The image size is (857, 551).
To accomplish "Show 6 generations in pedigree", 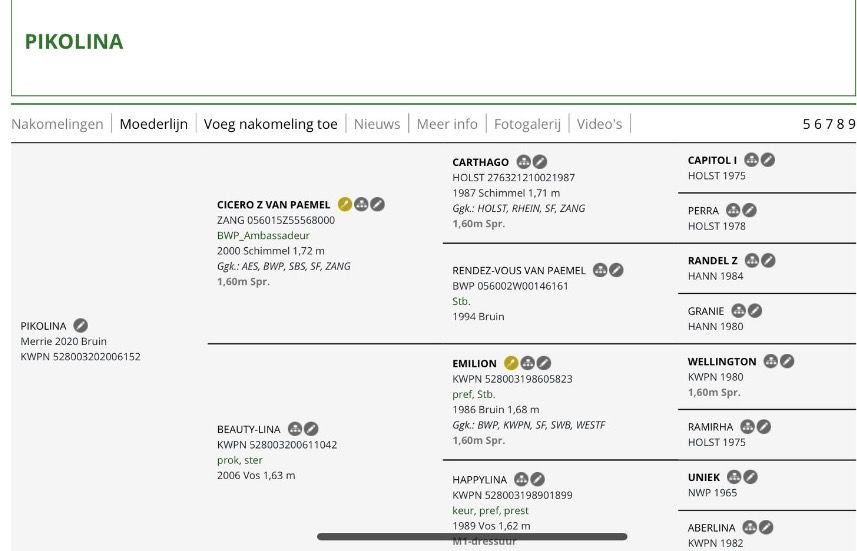I will pos(818,124).
